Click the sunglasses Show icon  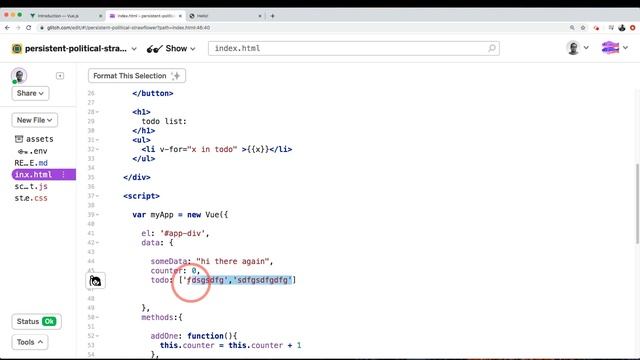(155, 49)
